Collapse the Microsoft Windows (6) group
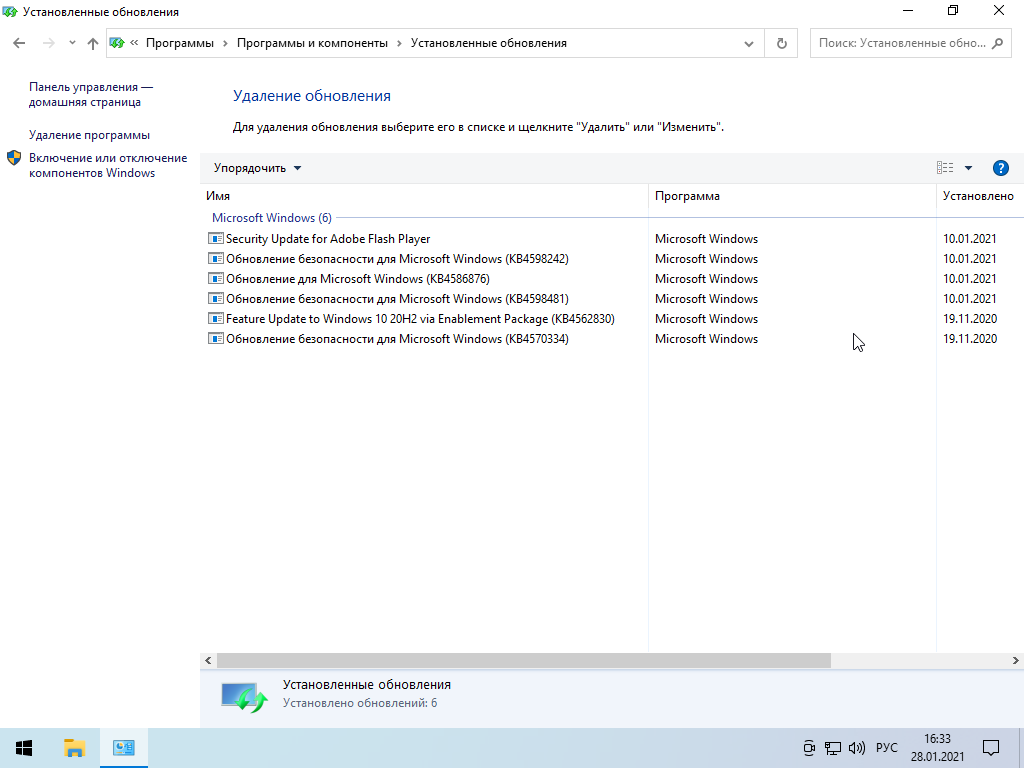This screenshot has width=1024, height=768. (272, 217)
